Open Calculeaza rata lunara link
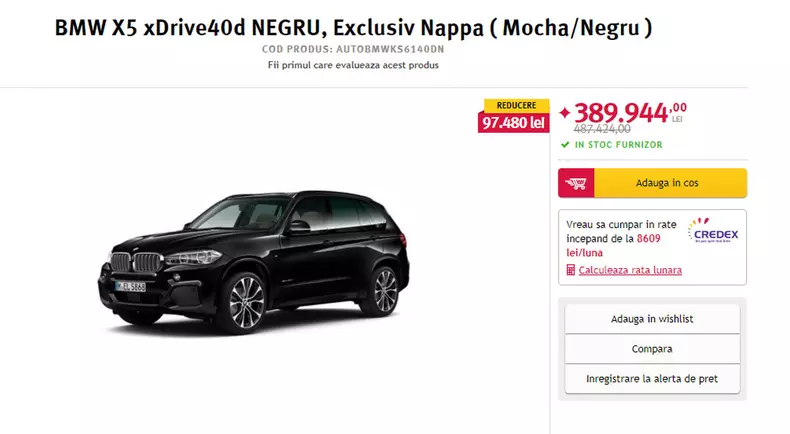 point(630,270)
